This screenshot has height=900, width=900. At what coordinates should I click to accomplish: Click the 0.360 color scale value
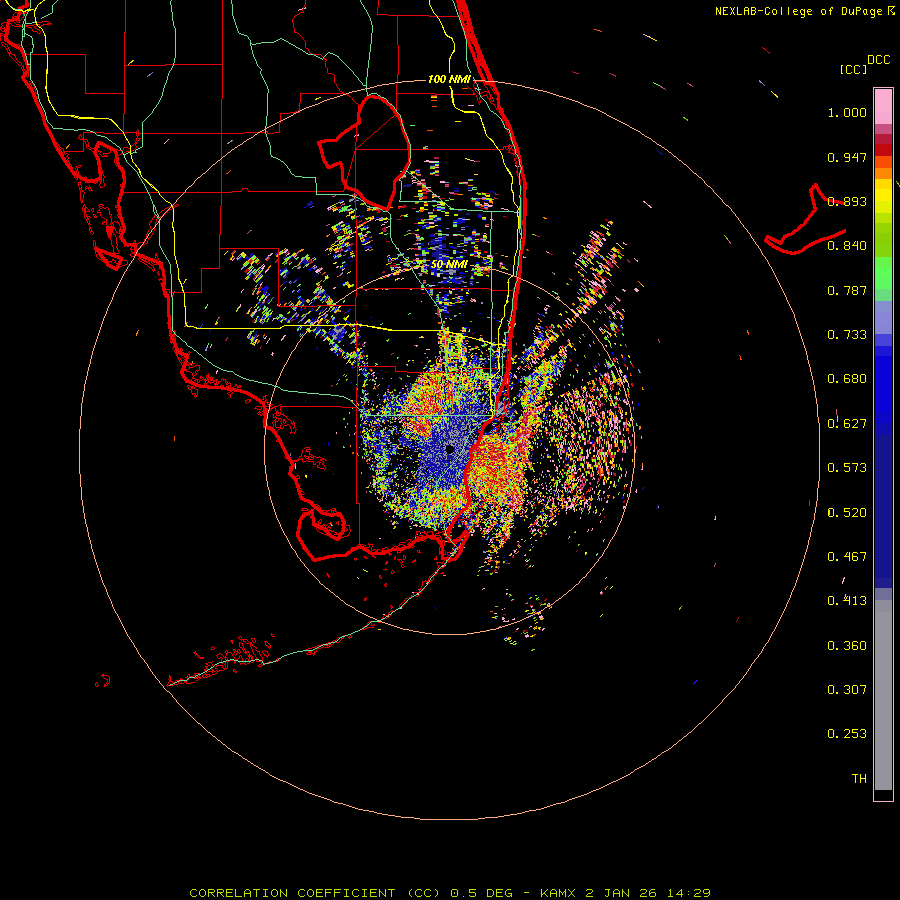coord(847,646)
